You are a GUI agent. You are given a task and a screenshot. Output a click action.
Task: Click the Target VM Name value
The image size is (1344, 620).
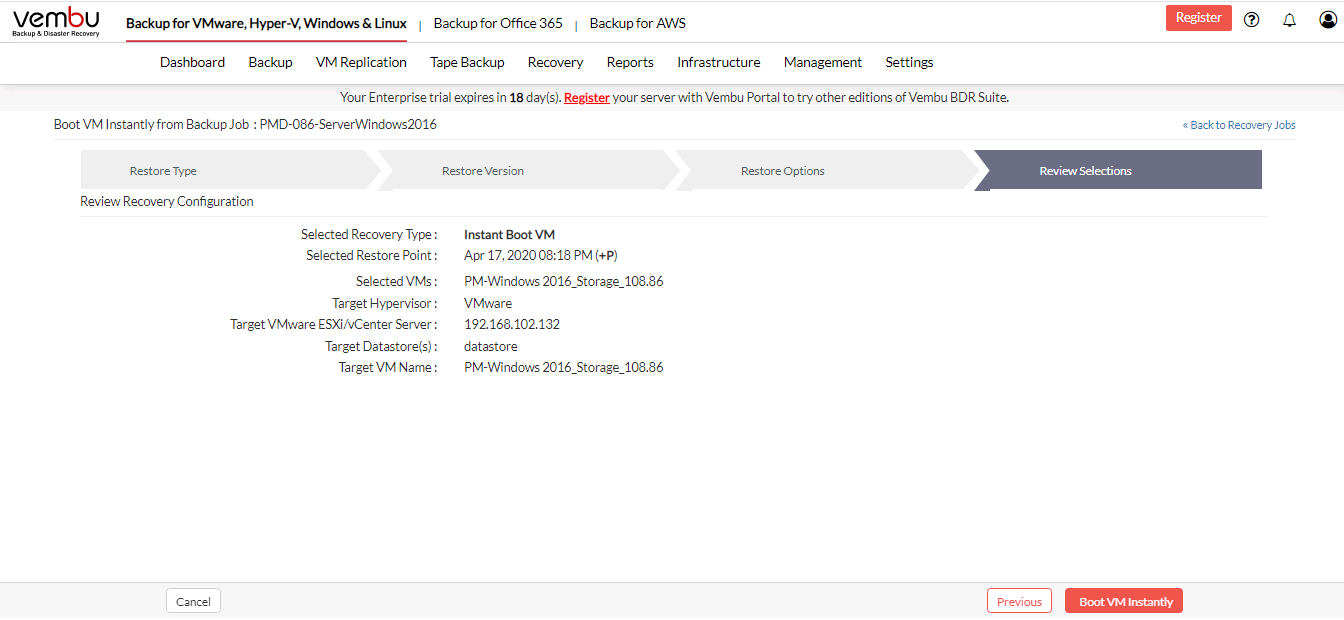564,368
